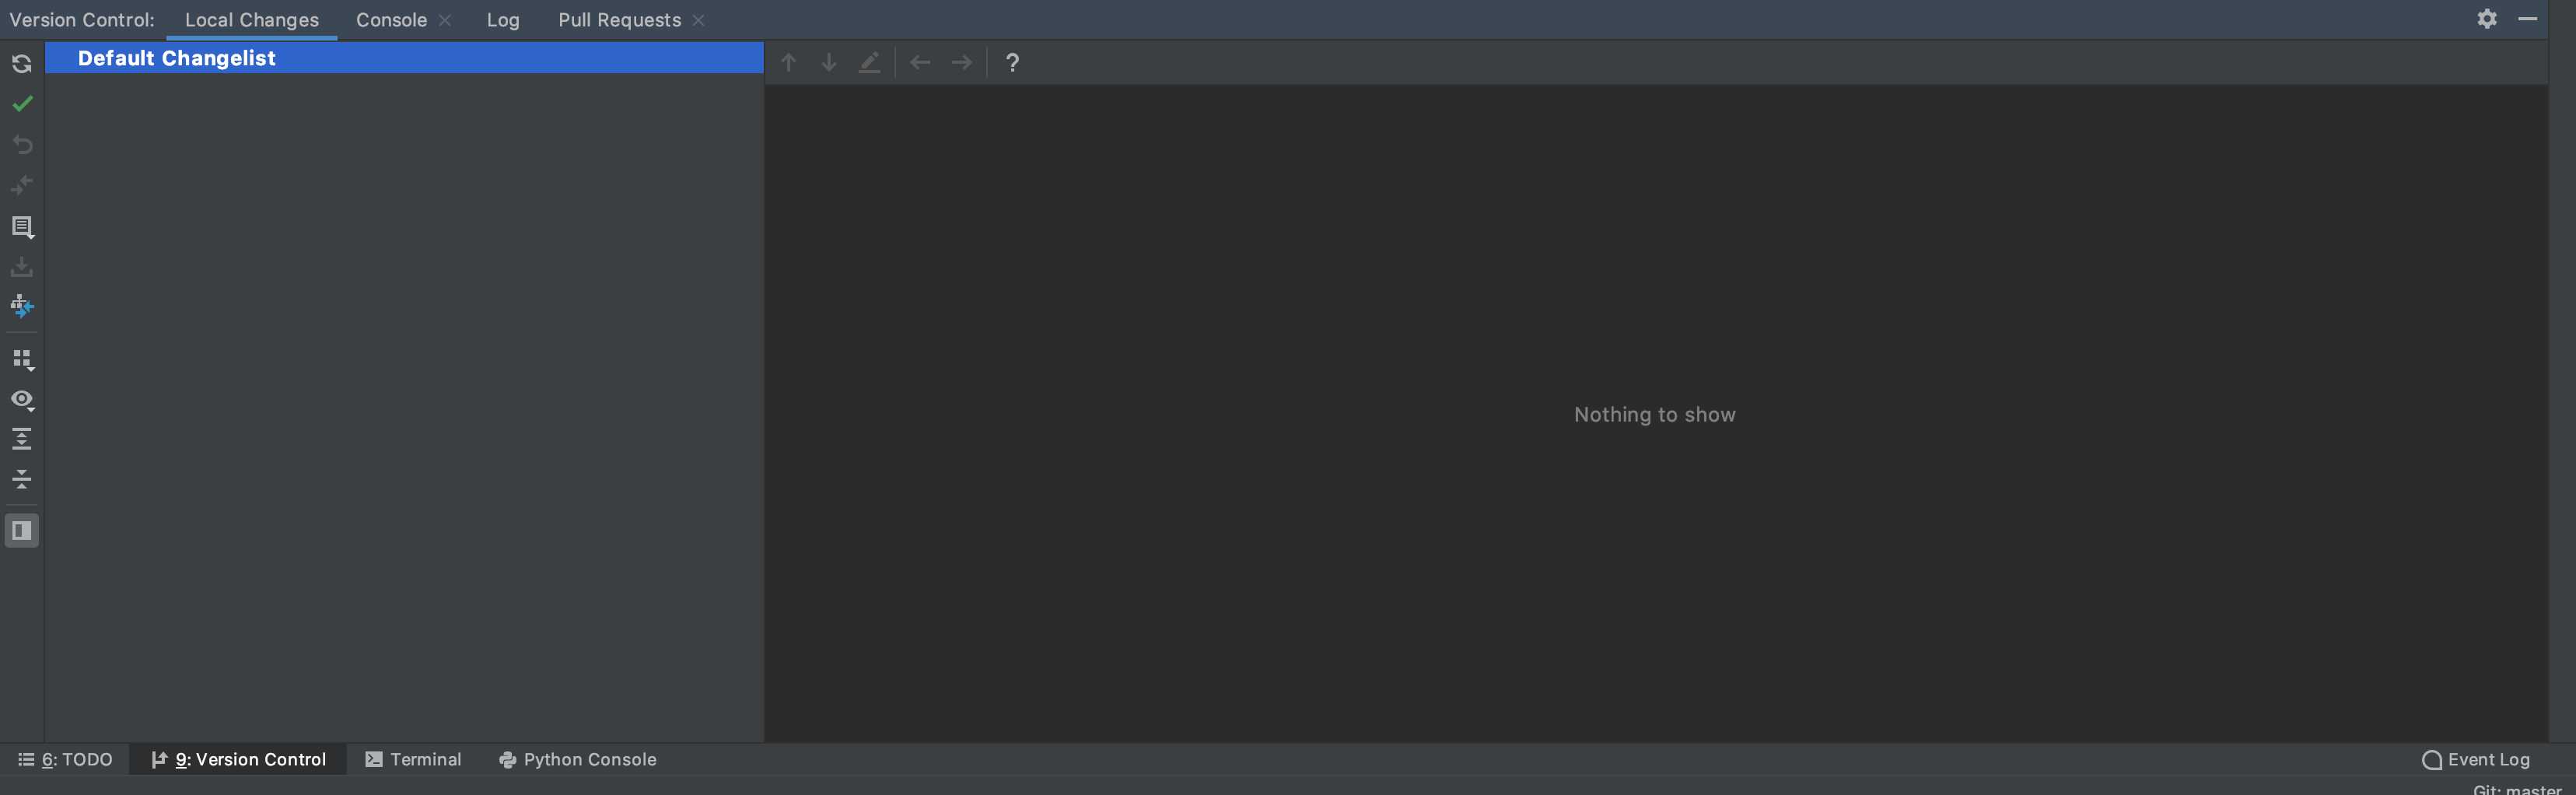Open the diff help question mark
Screen dimensions: 2576x795
tap(1012, 62)
